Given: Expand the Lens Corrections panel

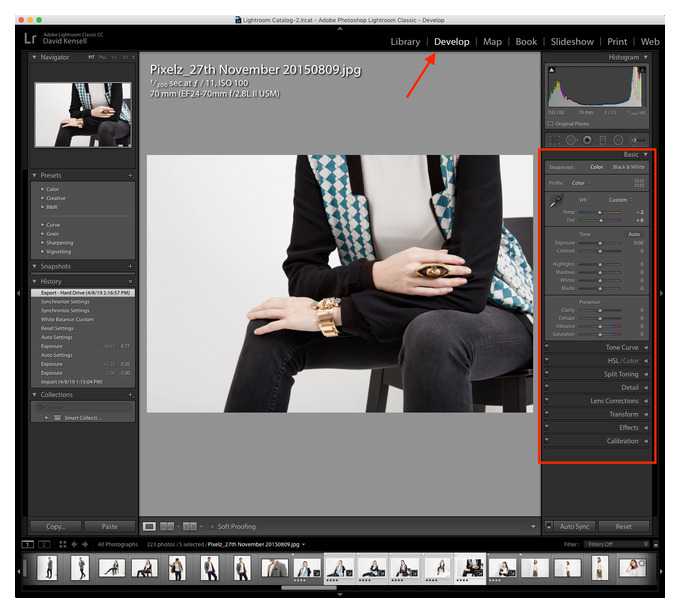Looking at the screenshot, I should [x=614, y=401].
